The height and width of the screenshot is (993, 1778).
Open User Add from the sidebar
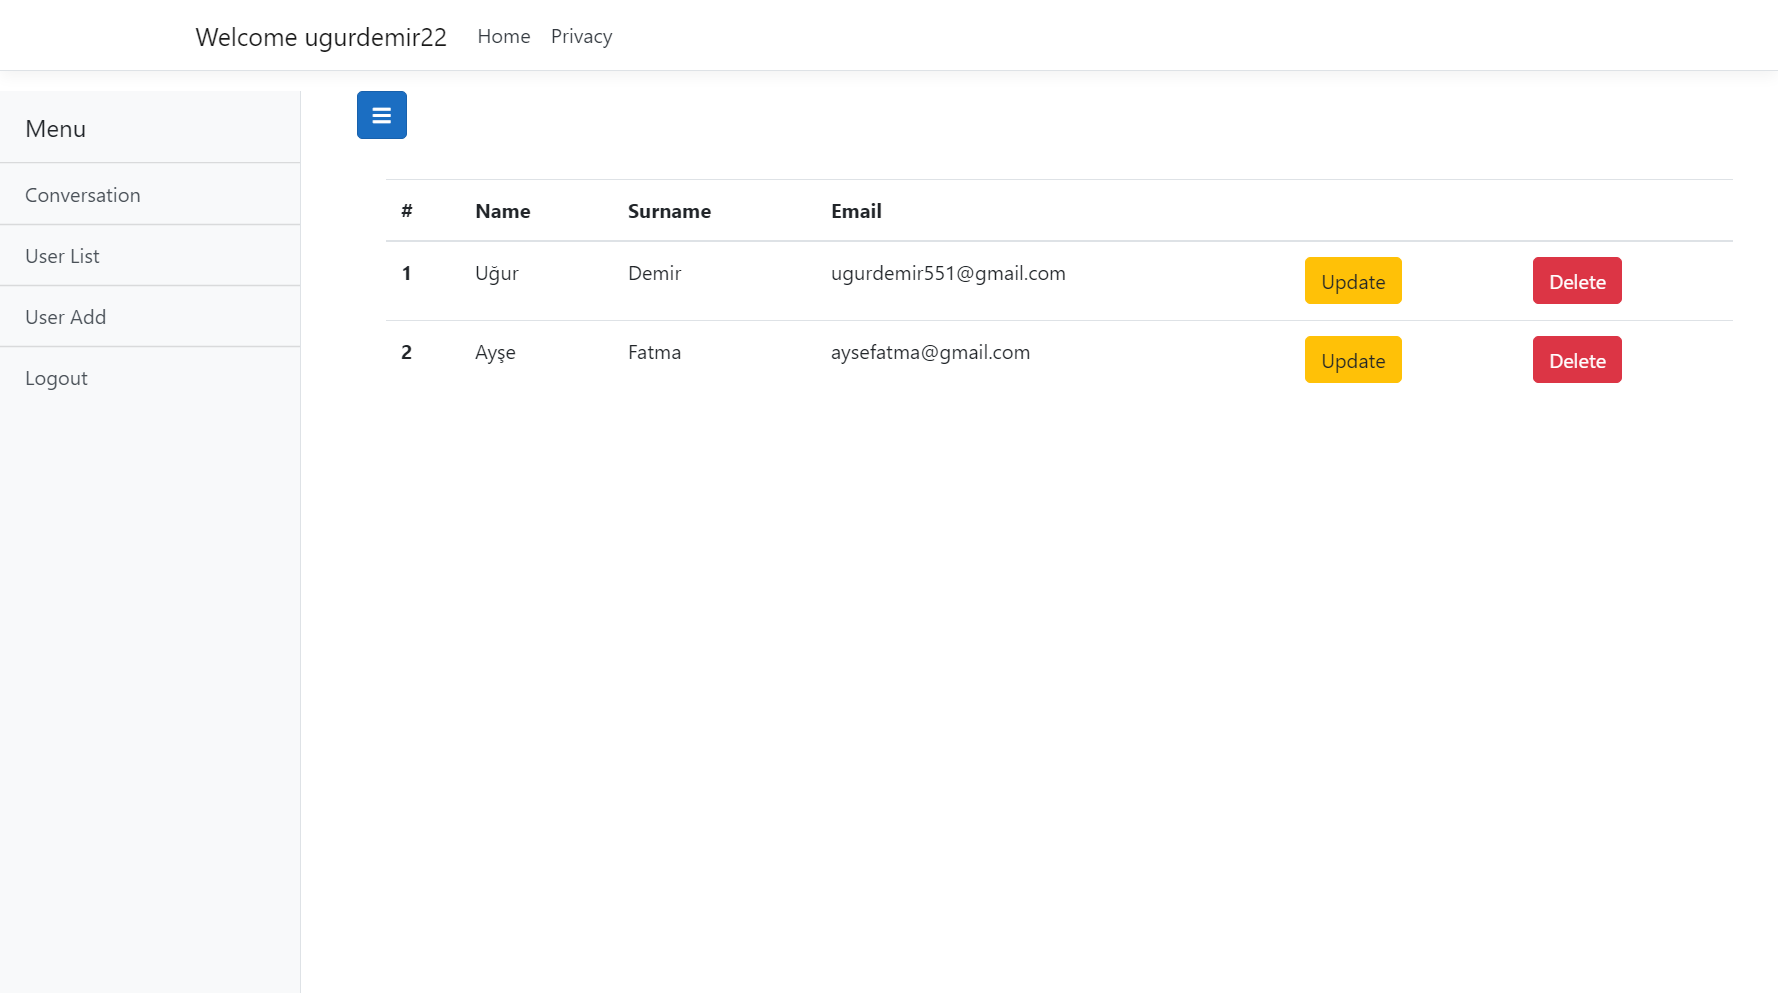pyautogui.click(x=150, y=317)
